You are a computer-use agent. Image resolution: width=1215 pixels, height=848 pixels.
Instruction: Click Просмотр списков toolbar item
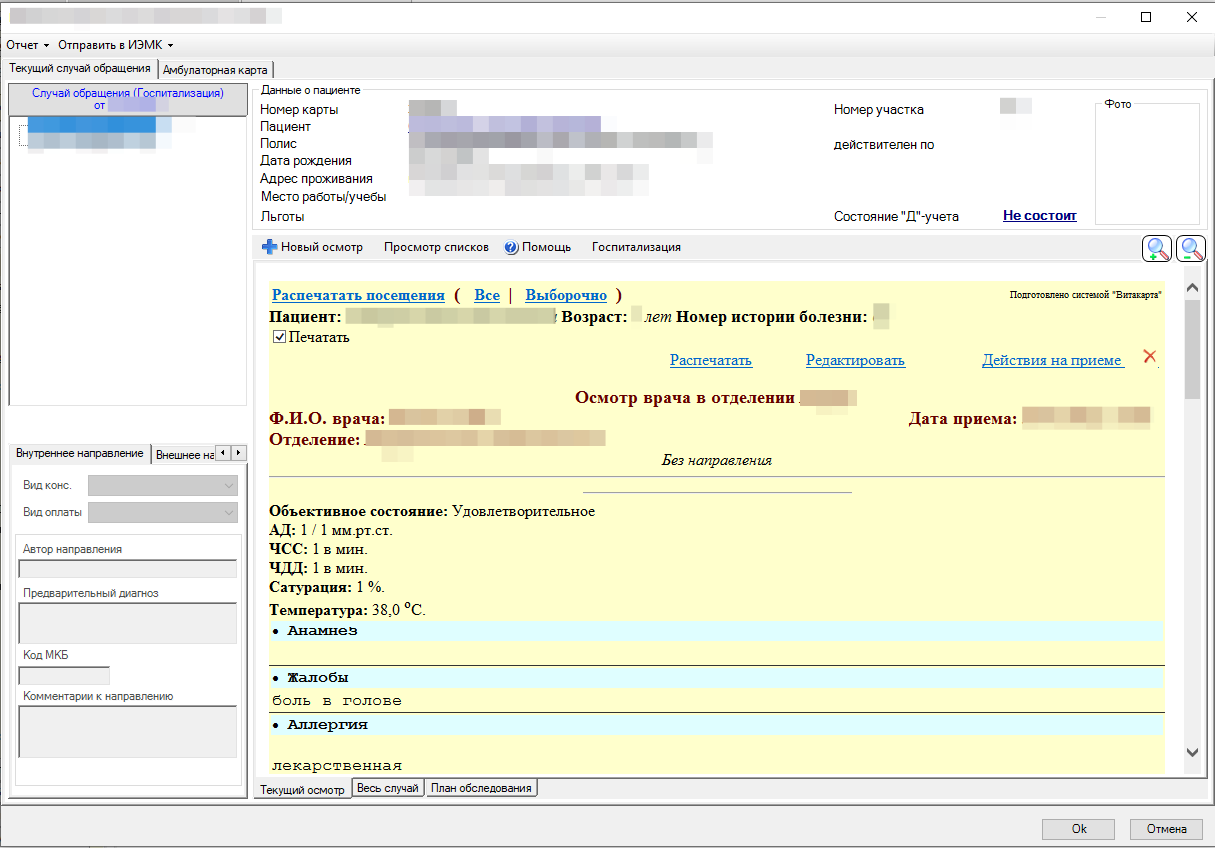436,247
